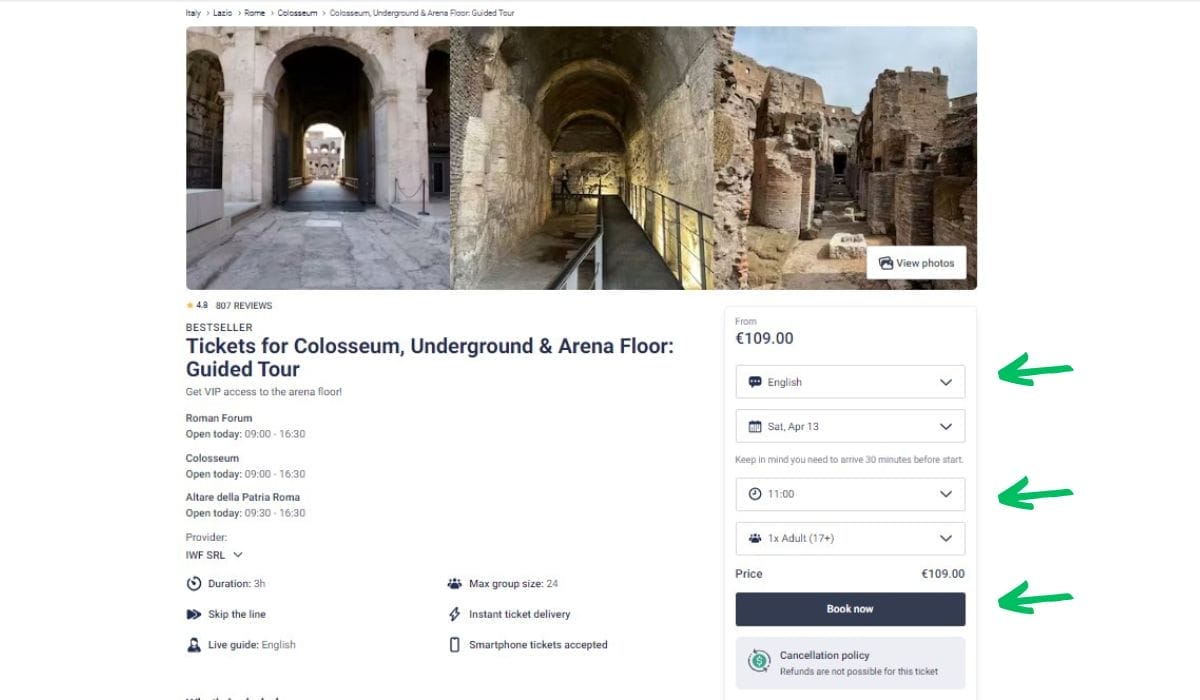Open the underground walkway photo
Screen dimensions: 1200x700
click(x=582, y=158)
